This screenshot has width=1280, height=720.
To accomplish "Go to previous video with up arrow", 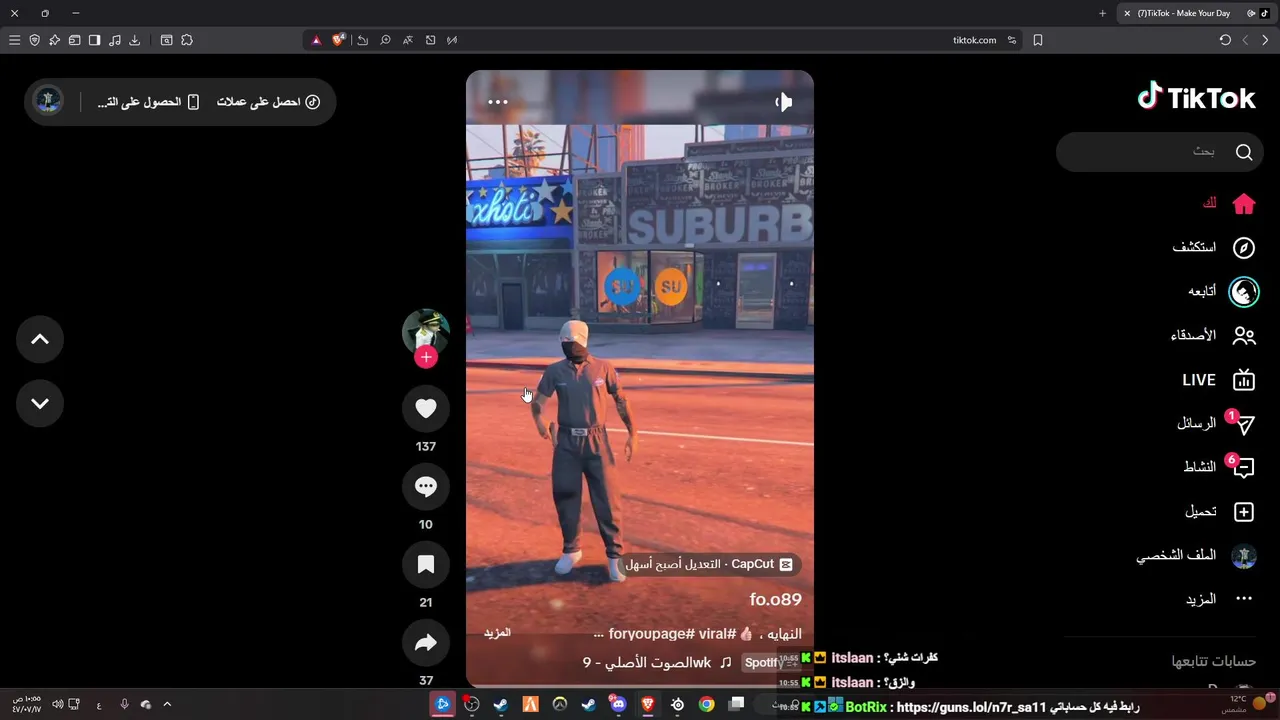I will (40, 339).
